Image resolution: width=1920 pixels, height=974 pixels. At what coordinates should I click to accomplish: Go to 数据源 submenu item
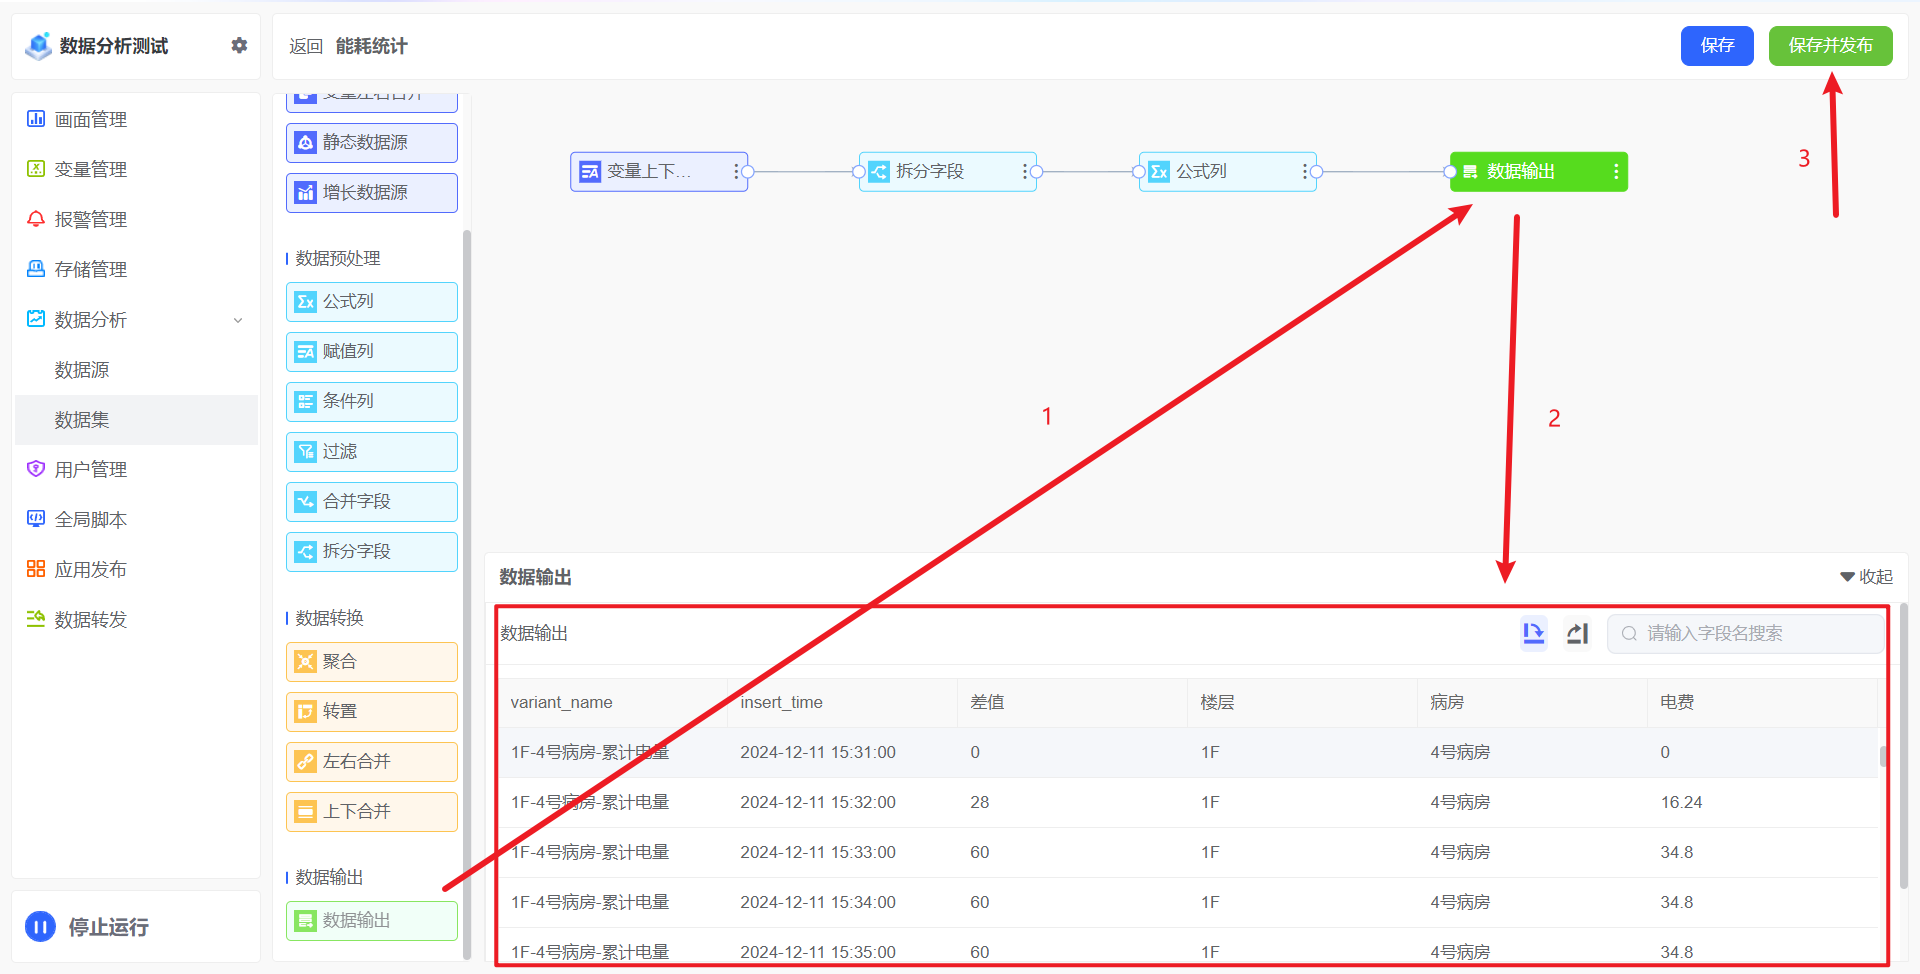point(82,370)
